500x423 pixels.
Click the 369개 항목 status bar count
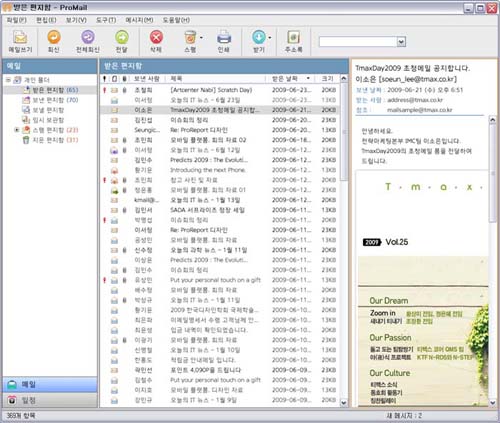[21, 416]
